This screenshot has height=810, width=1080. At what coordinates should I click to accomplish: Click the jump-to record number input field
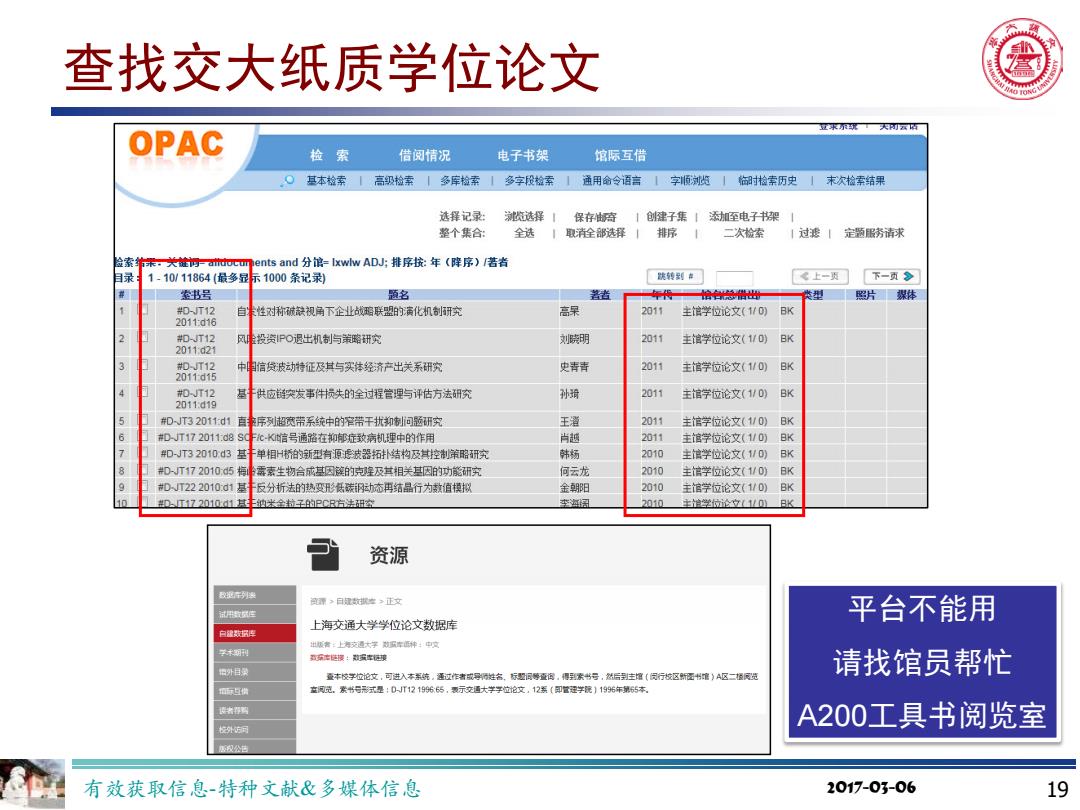[734, 277]
